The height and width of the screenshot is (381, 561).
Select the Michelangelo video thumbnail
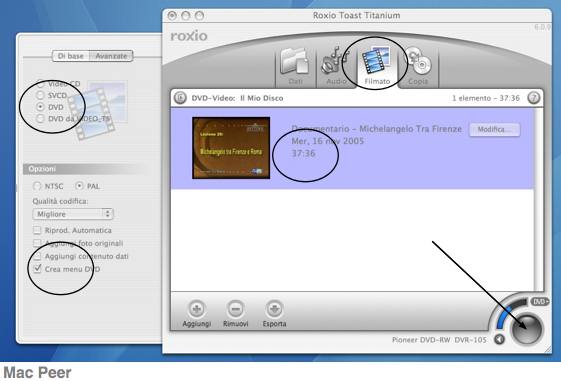(x=231, y=148)
